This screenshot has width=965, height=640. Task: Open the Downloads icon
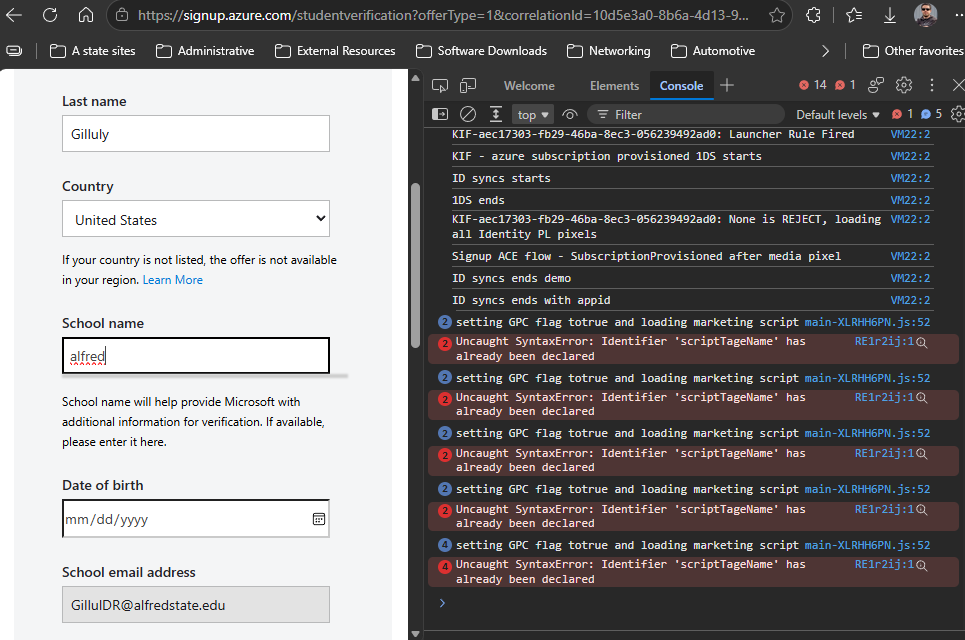pos(889,15)
